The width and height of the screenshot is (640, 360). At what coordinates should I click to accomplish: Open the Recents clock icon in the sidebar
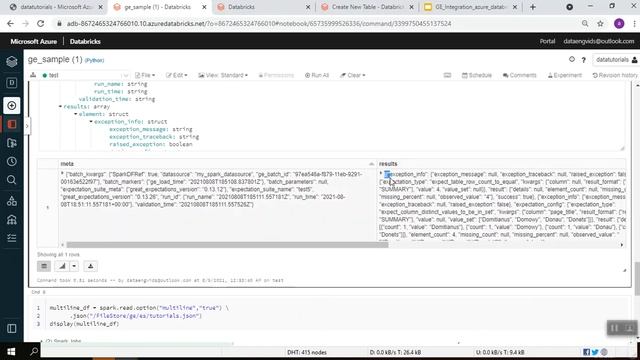tap(12, 162)
